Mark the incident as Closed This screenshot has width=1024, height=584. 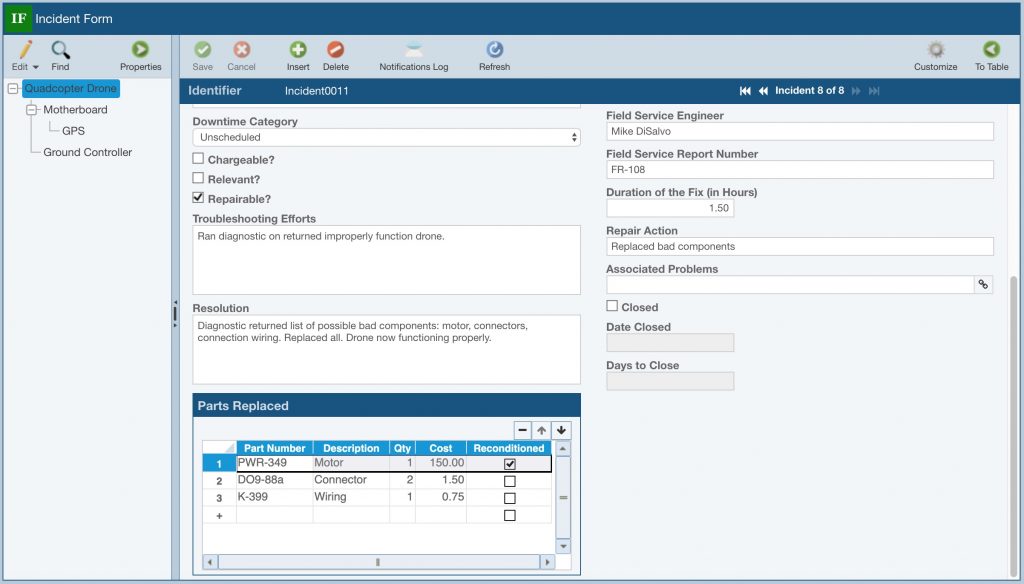[612, 306]
